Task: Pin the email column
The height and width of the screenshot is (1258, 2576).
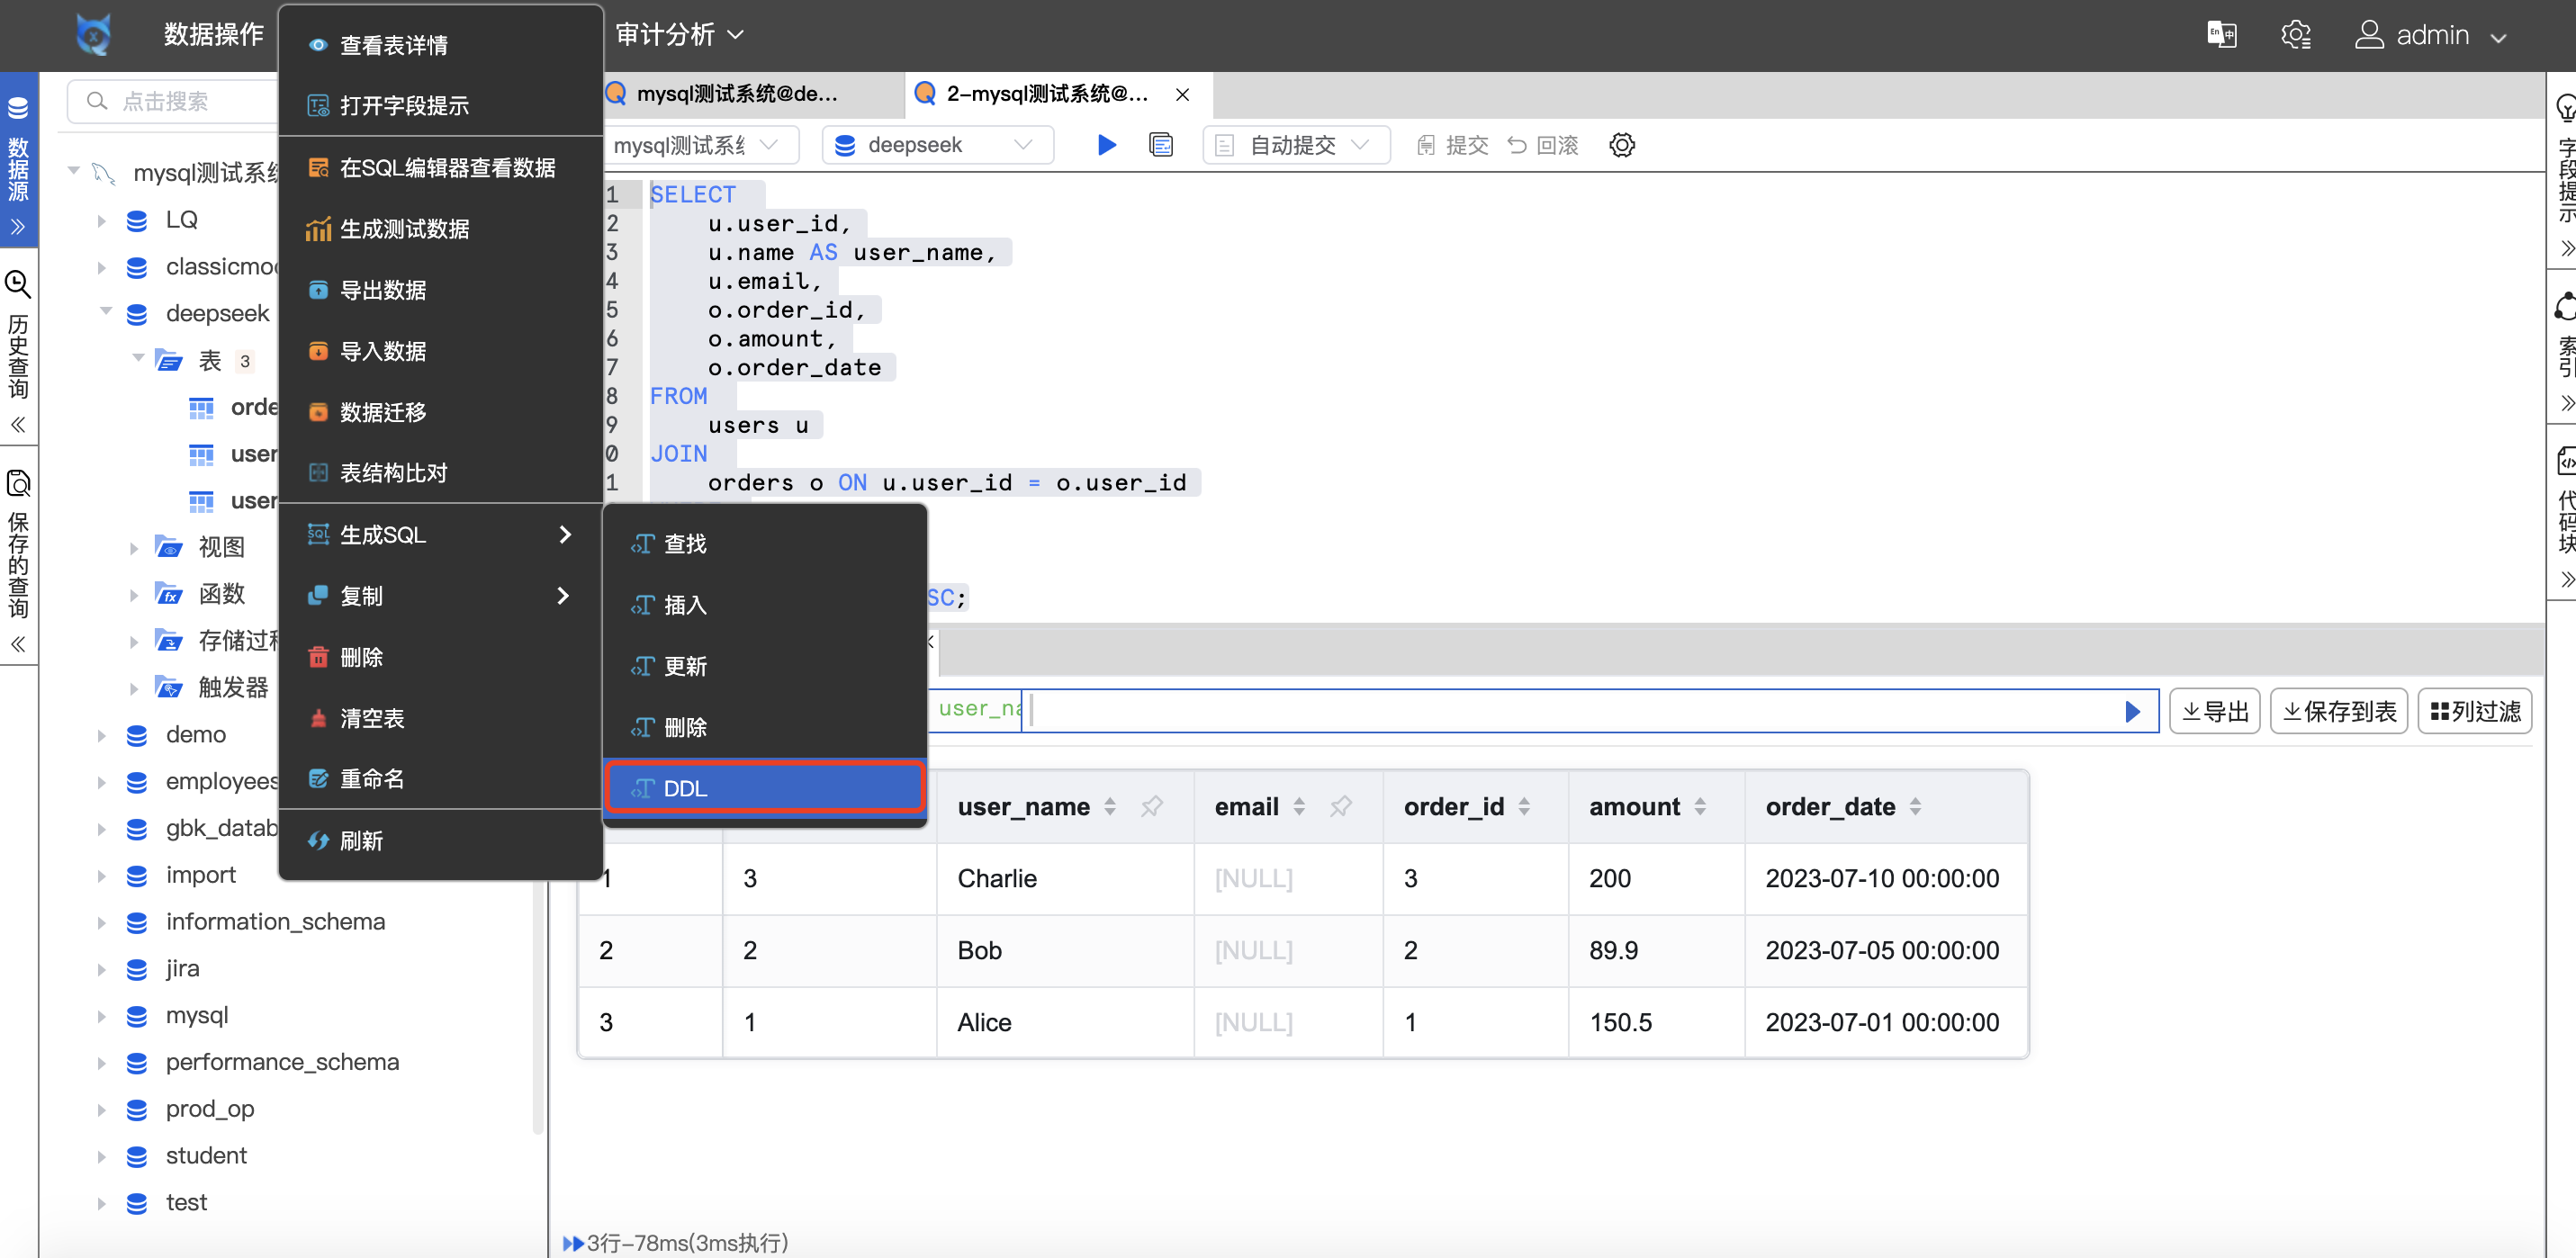Action: (x=1341, y=806)
